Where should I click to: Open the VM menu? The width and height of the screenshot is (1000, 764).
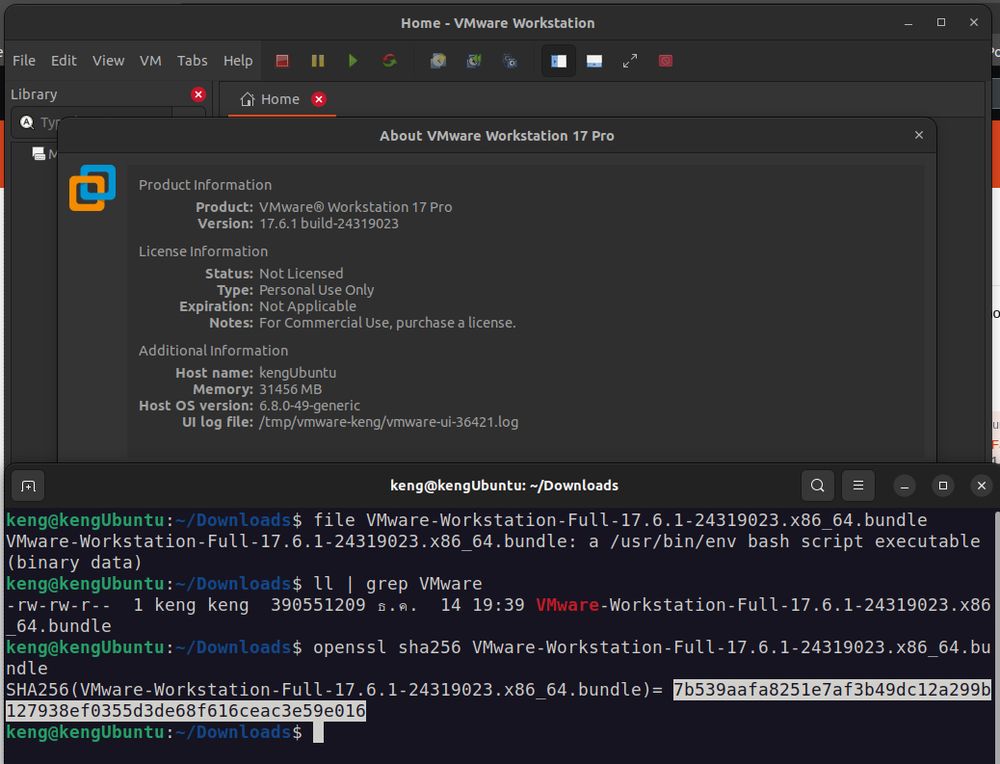pyautogui.click(x=151, y=61)
